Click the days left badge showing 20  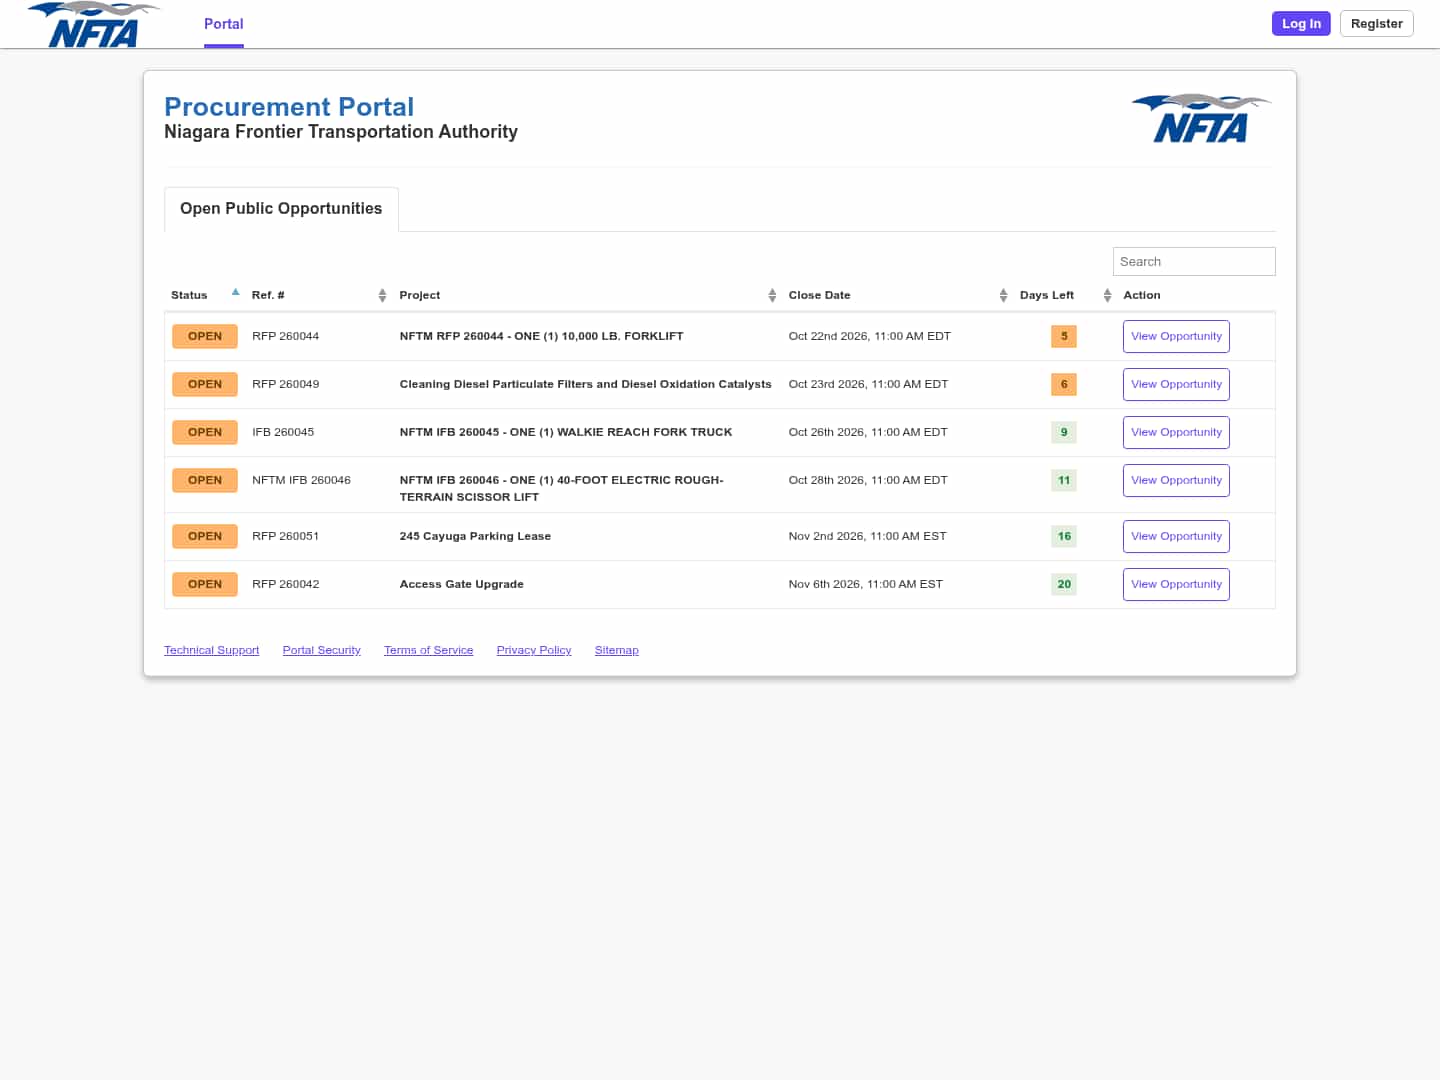tap(1064, 584)
